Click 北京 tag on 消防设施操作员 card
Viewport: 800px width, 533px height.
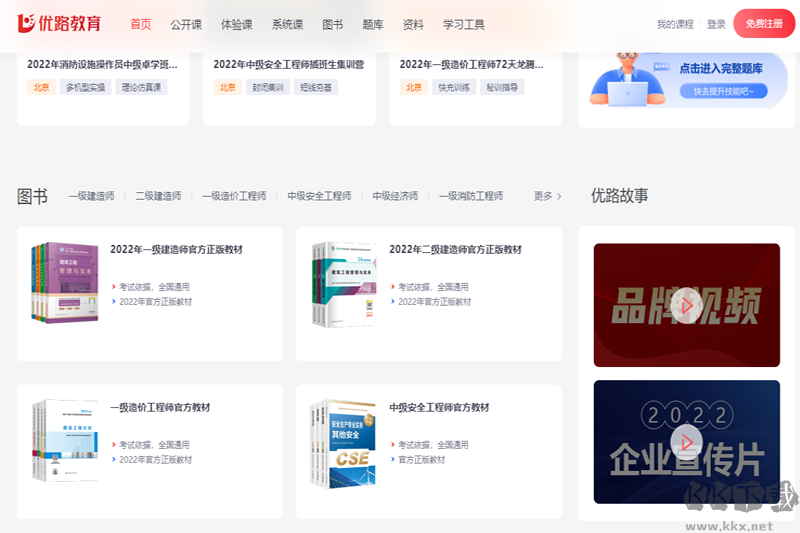coord(41,87)
